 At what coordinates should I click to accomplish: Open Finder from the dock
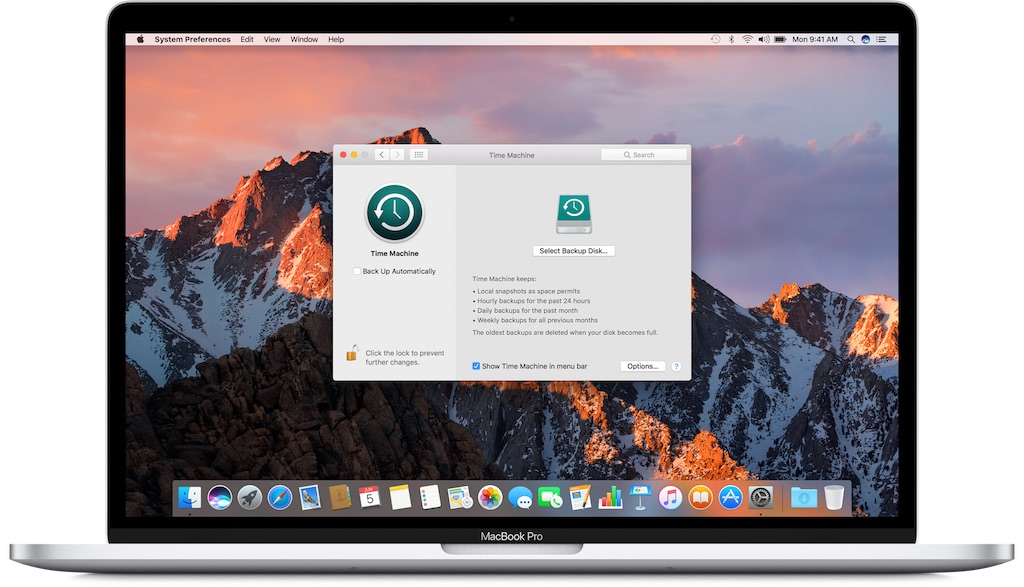tap(189, 498)
